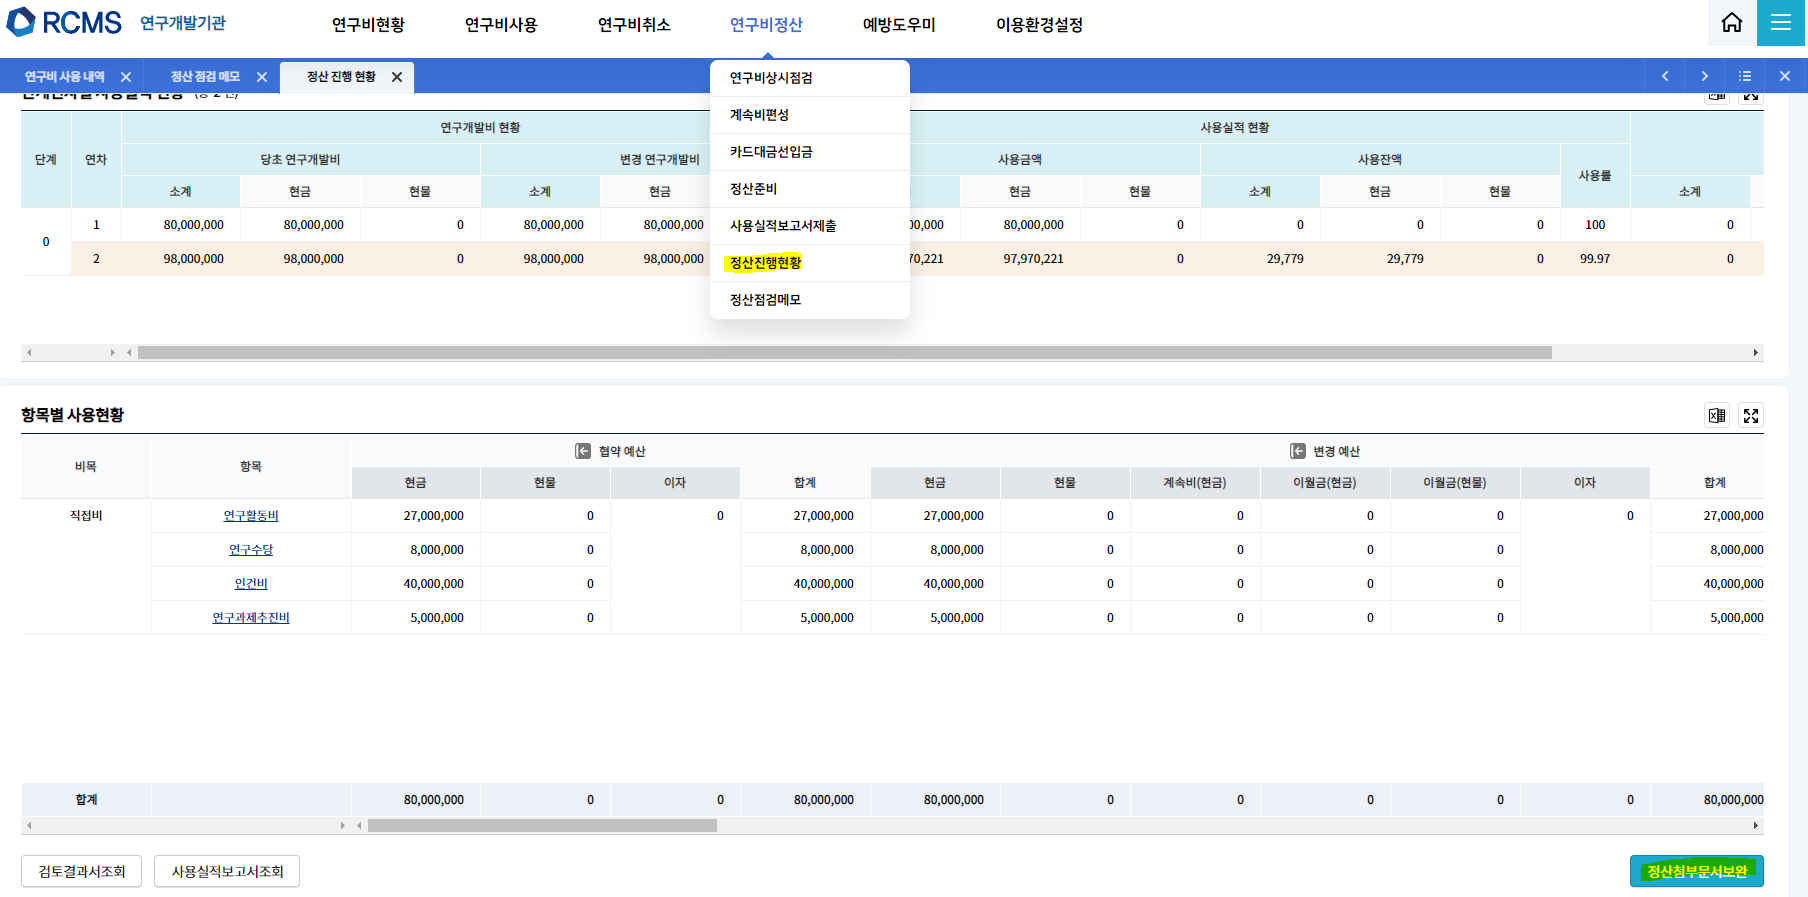Click the 사용실적보고서조회 button
The height and width of the screenshot is (897, 1808).
[x=227, y=871]
